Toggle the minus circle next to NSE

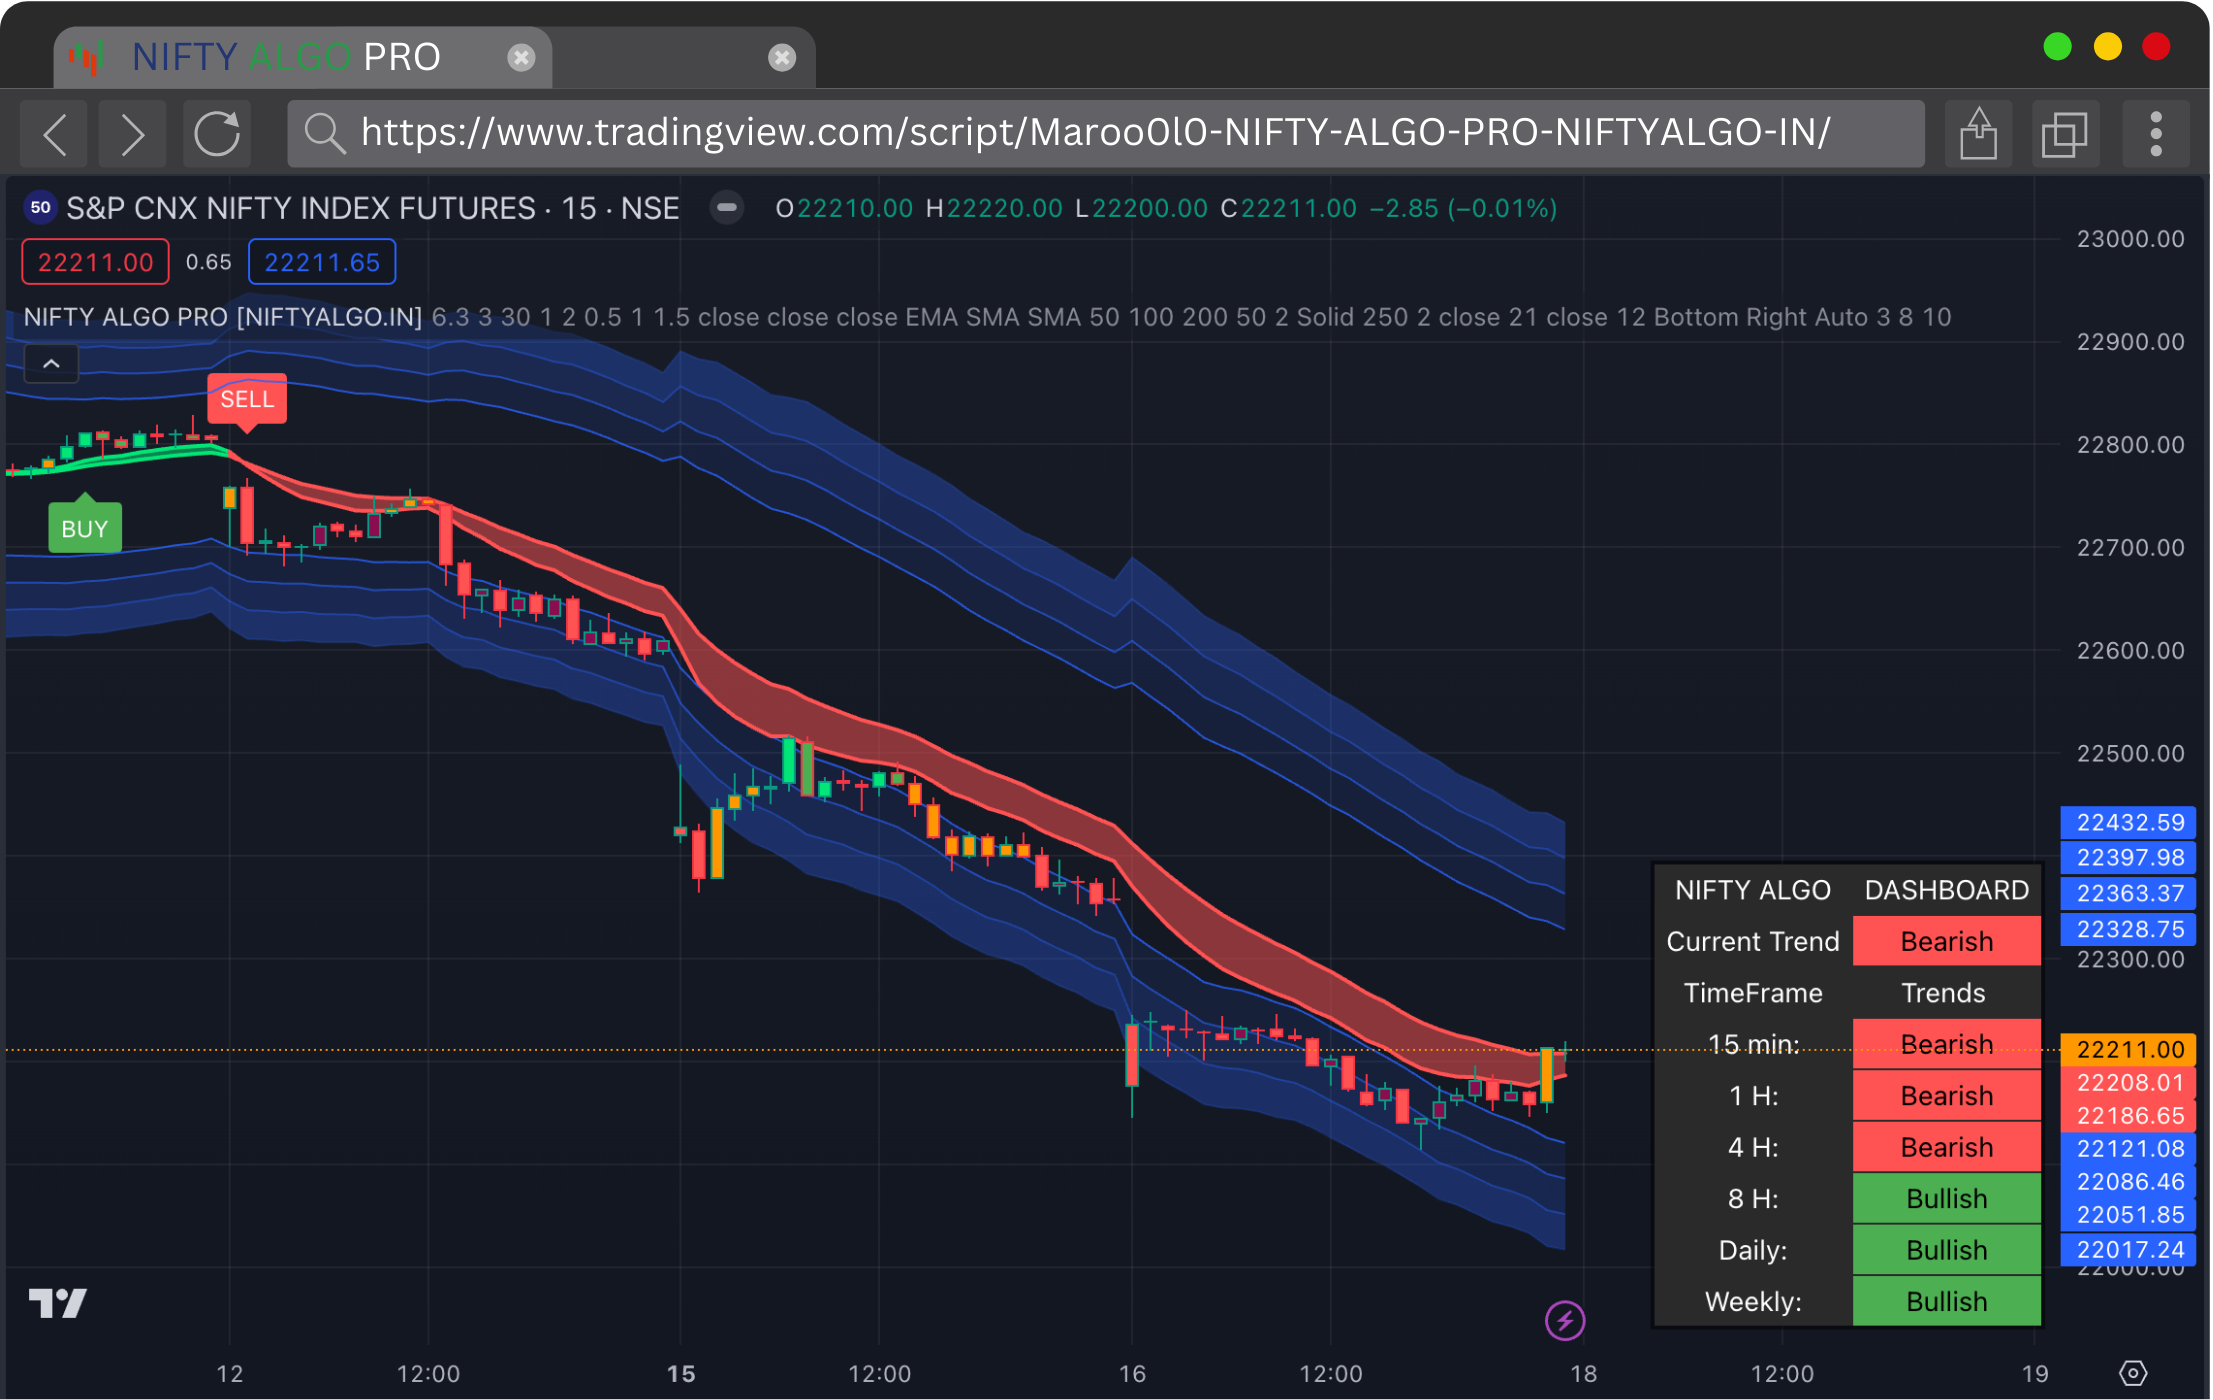(x=727, y=208)
